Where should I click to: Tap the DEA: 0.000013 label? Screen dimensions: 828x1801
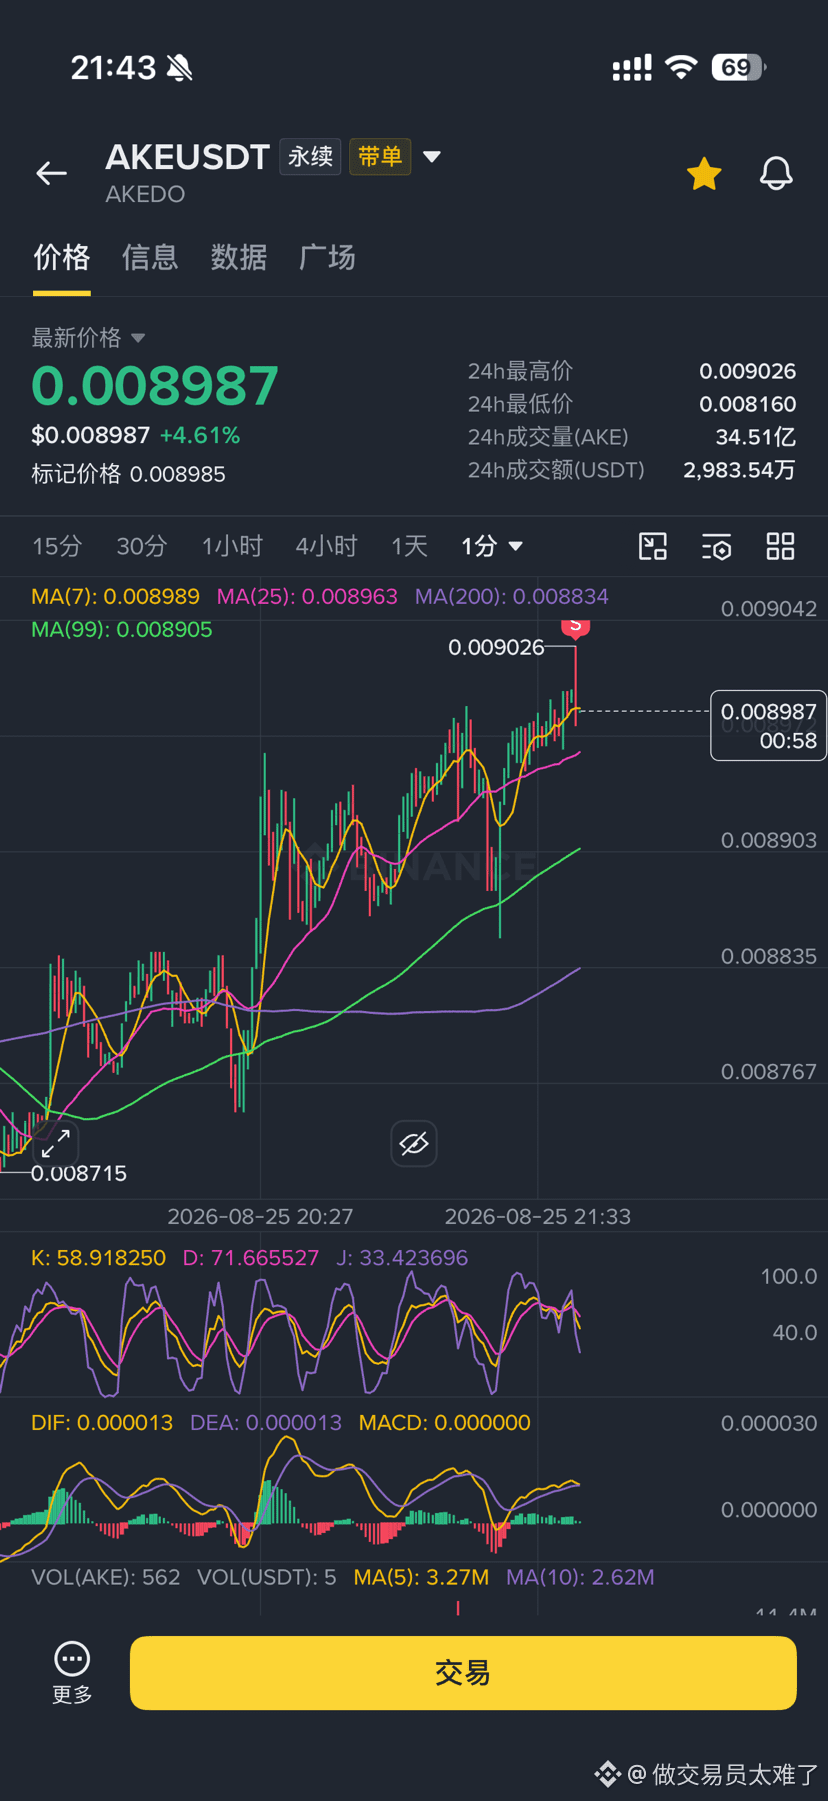point(266,1423)
